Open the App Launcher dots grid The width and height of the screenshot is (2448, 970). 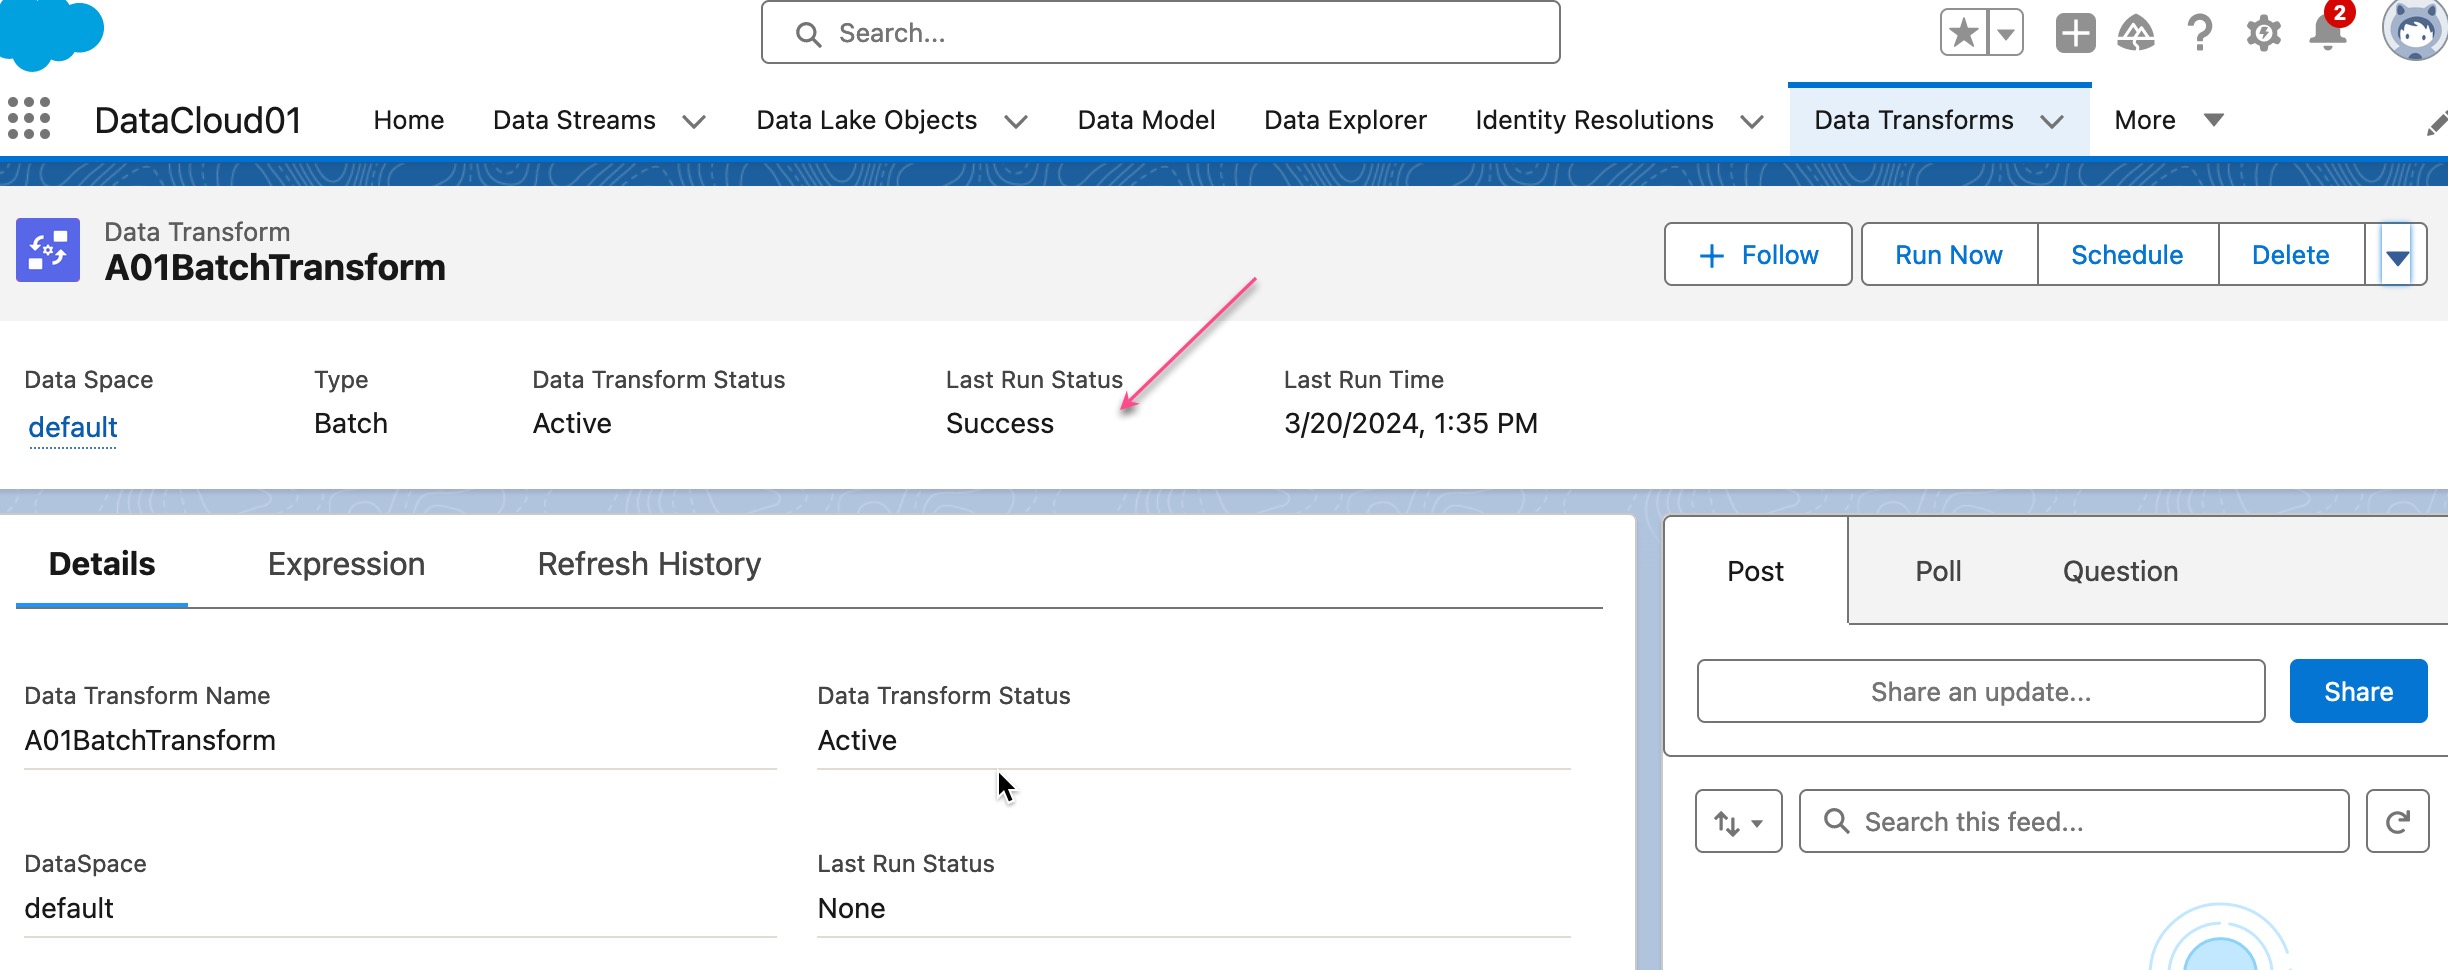click(x=29, y=119)
